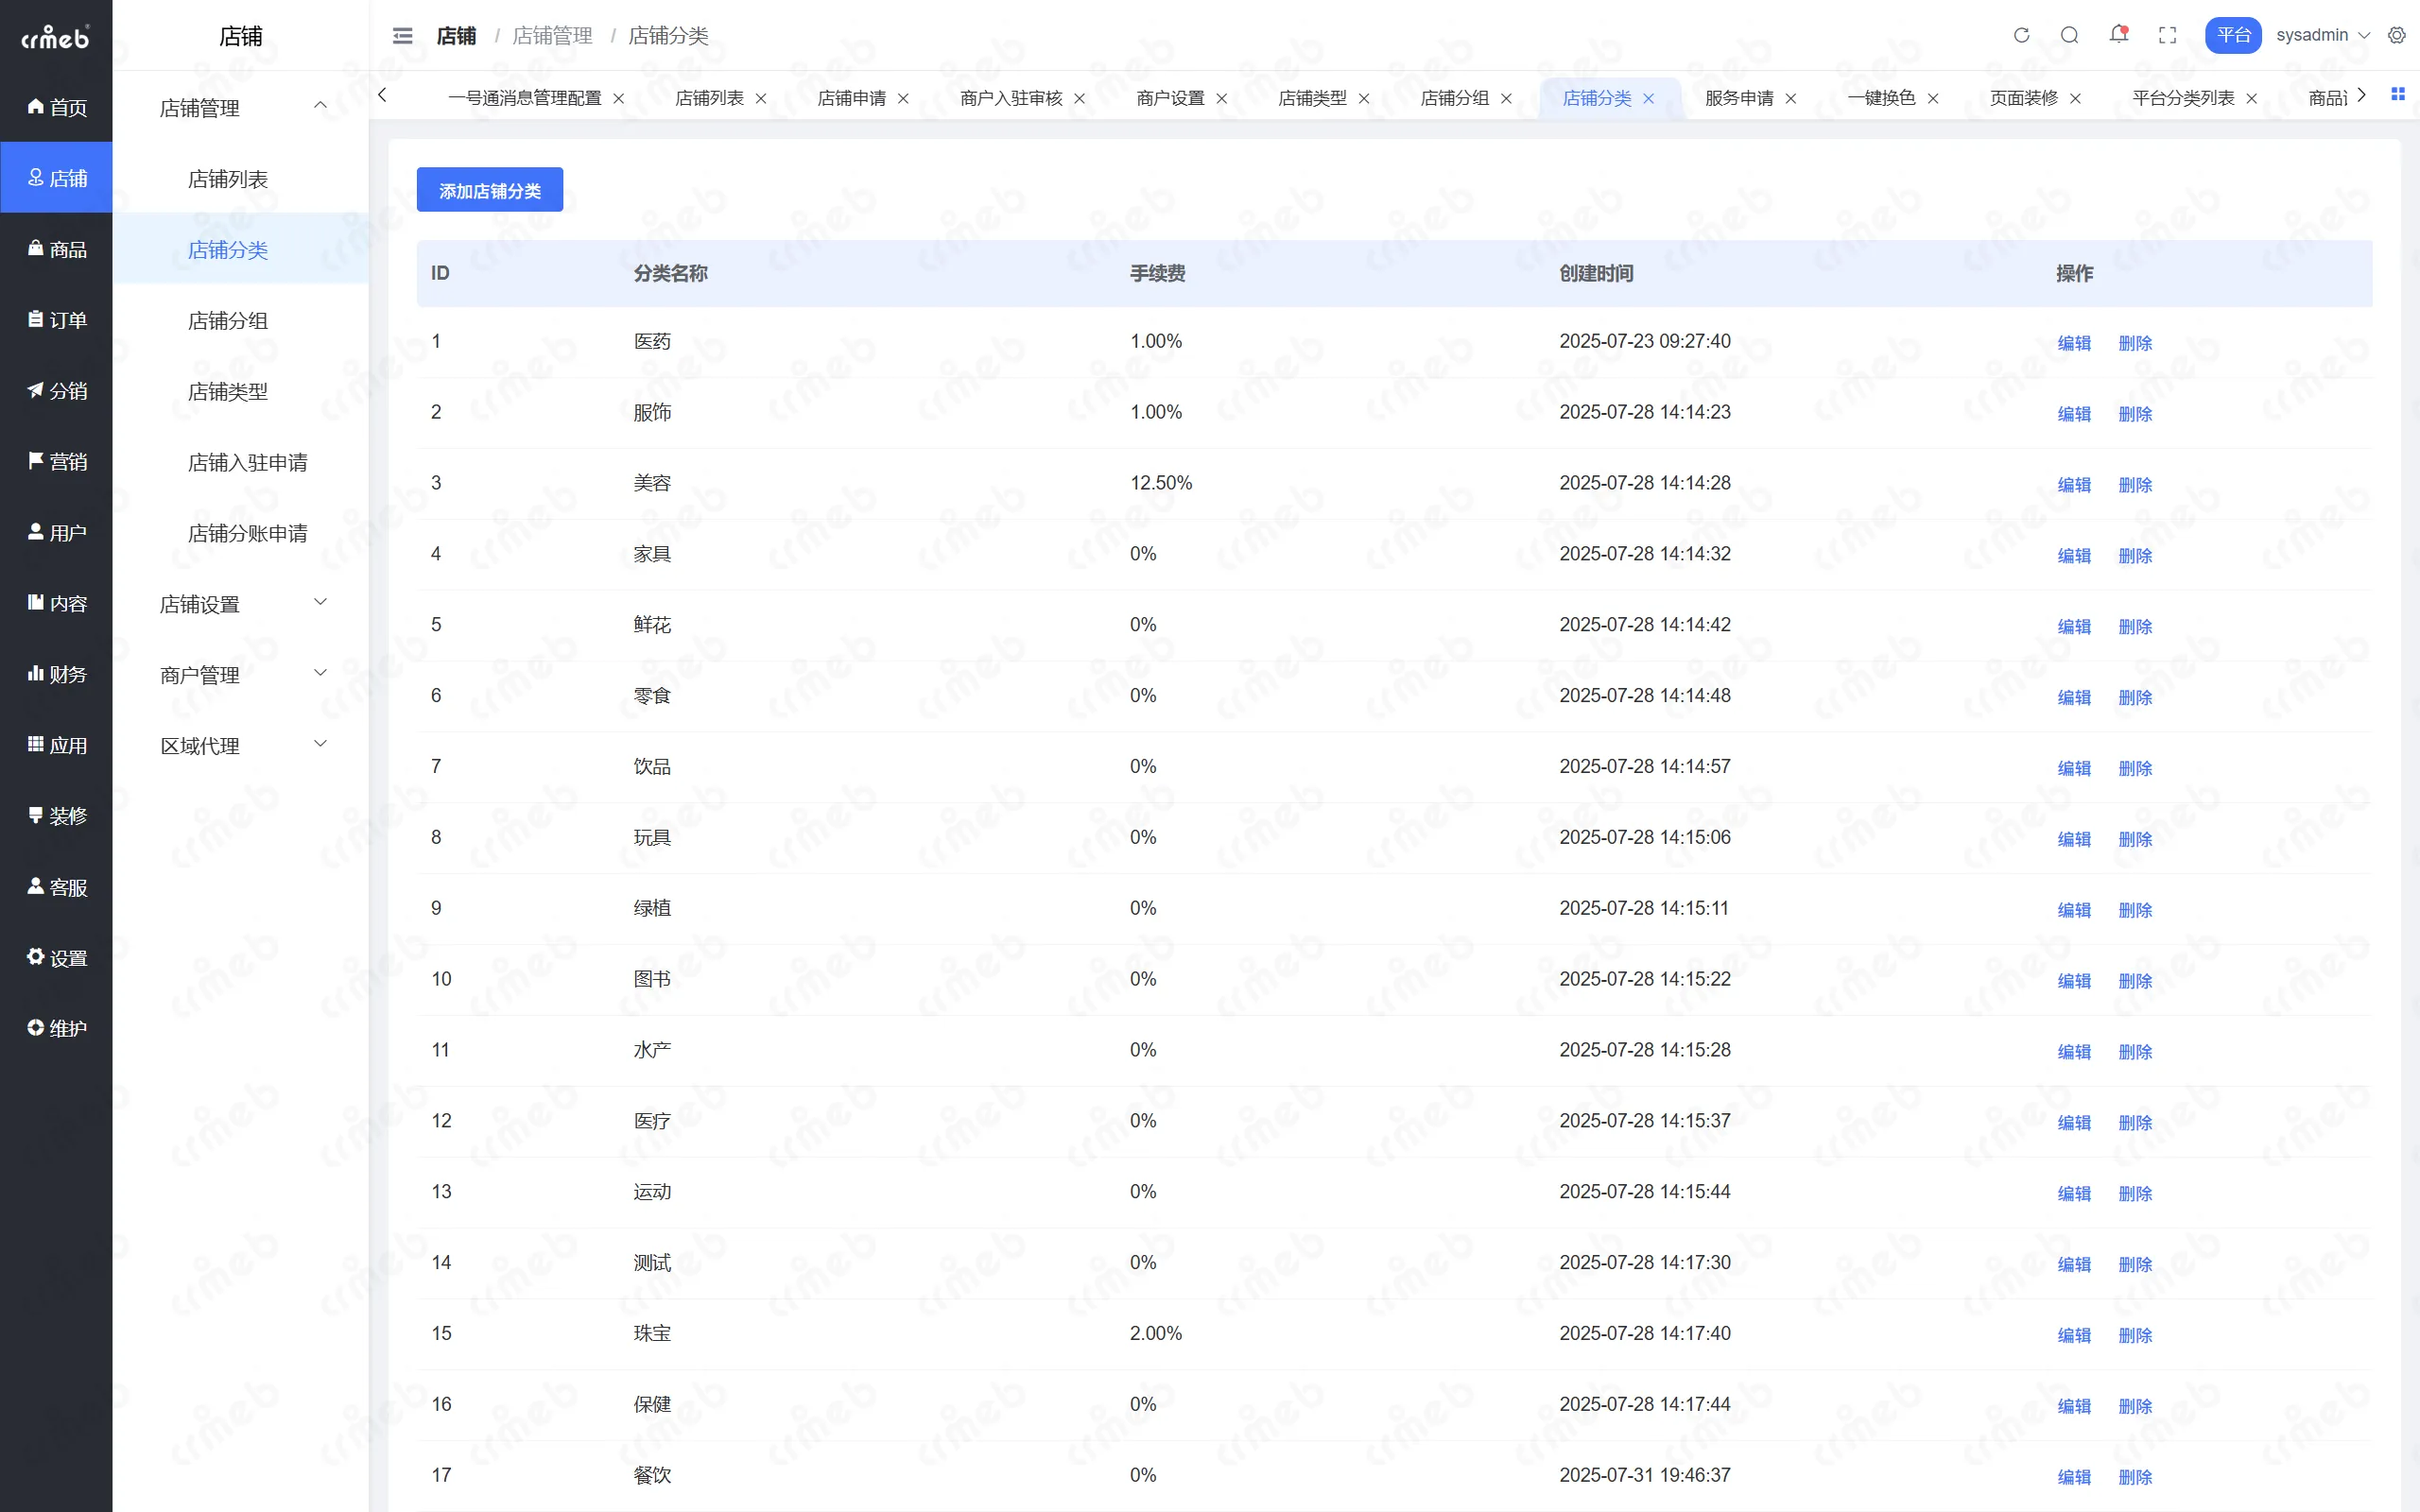Open 维护 in the main sidebar
The height and width of the screenshot is (1512, 2420).
(x=56, y=1029)
